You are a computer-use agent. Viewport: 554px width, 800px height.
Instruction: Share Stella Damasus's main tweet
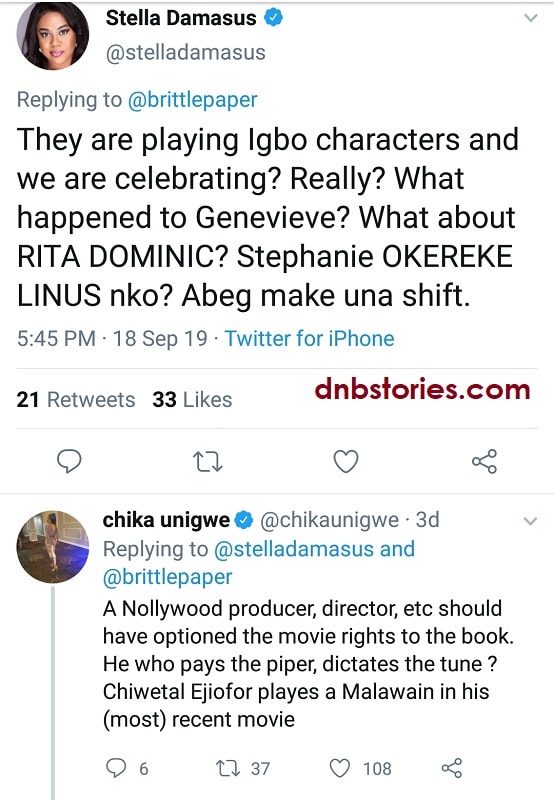click(484, 461)
